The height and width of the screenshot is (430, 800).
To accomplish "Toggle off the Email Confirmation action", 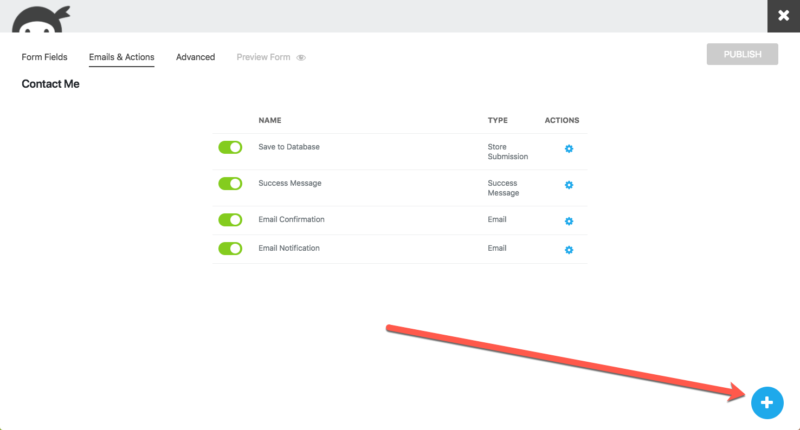I will 230,220.
